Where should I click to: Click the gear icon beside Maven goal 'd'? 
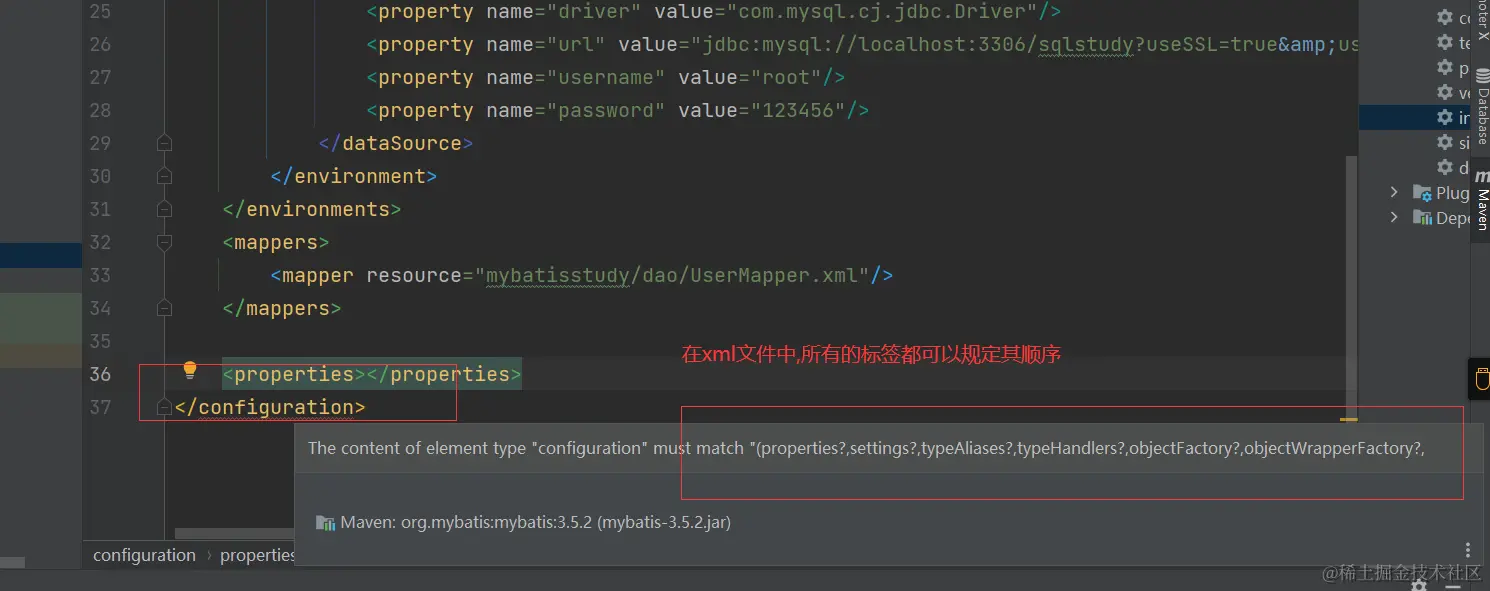pyautogui.click(x=1445, y=167)
